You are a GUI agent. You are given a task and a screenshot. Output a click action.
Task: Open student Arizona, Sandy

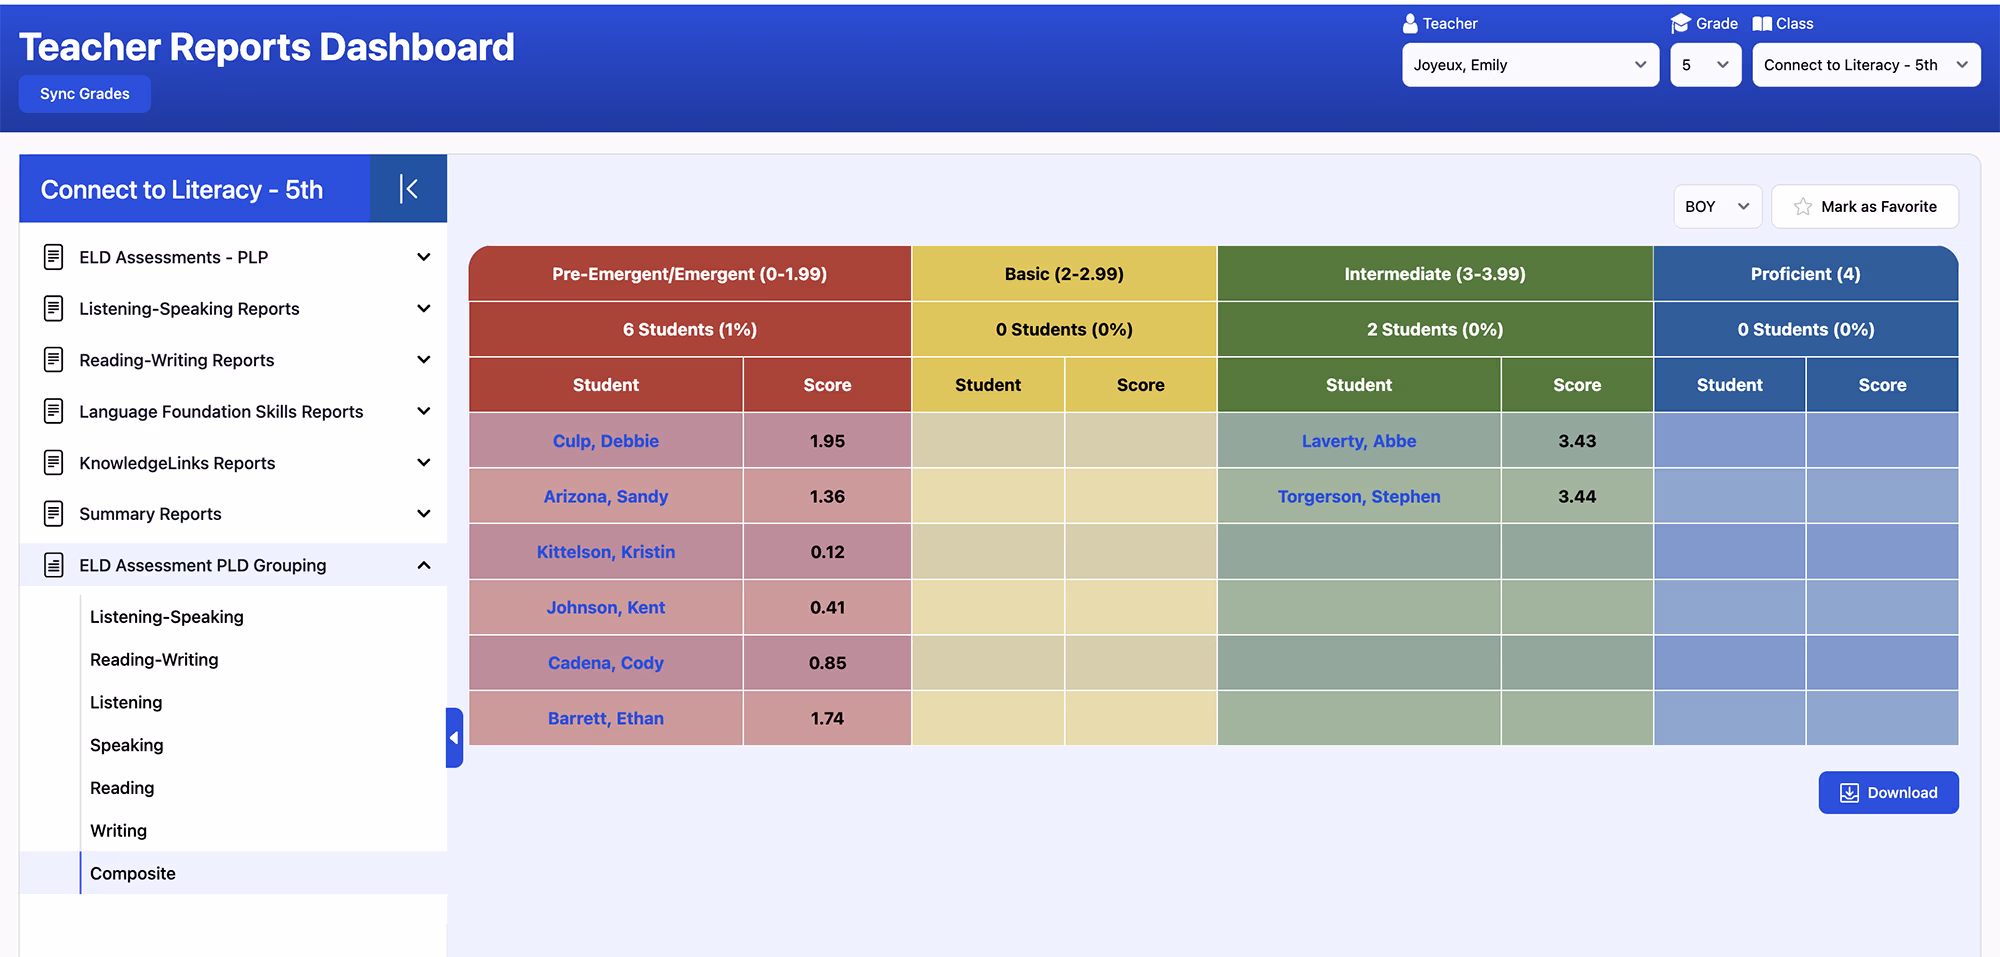pos(606,496)
